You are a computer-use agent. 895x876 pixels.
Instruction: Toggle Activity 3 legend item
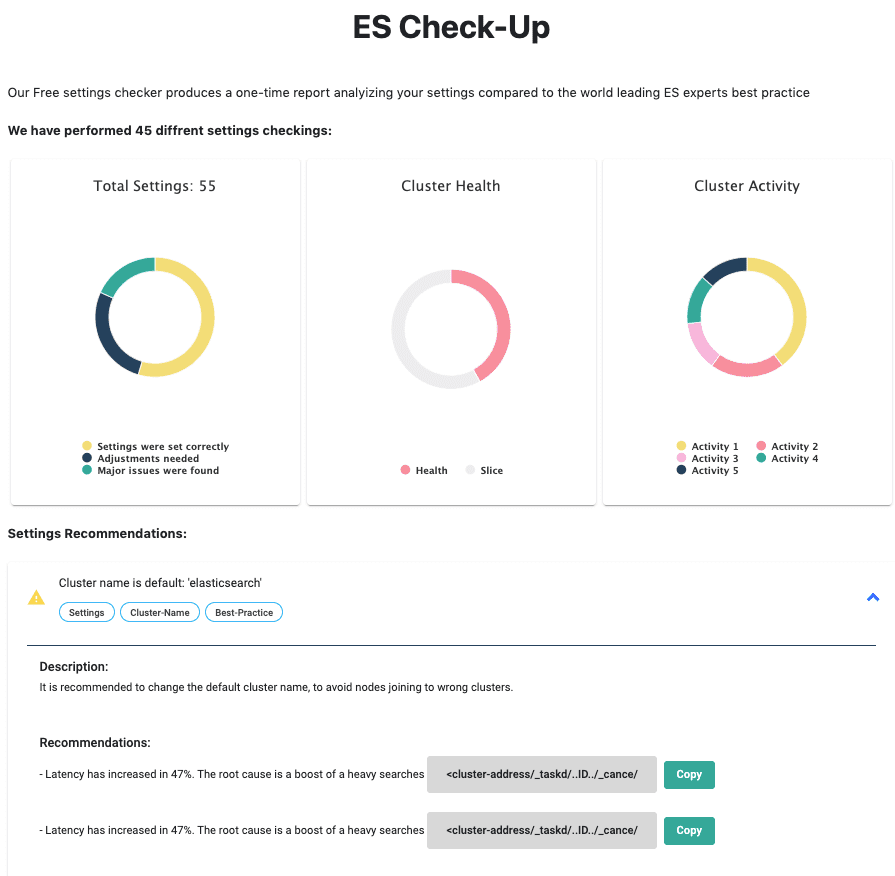[x=707, y=458]
